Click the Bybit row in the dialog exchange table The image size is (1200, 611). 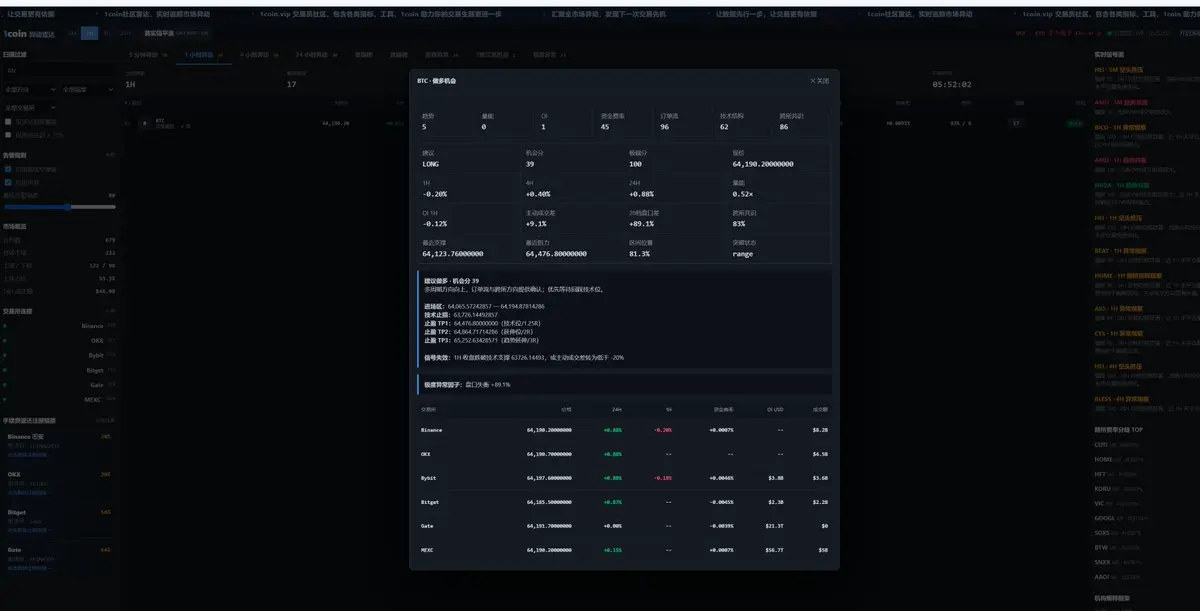[624, 478]
